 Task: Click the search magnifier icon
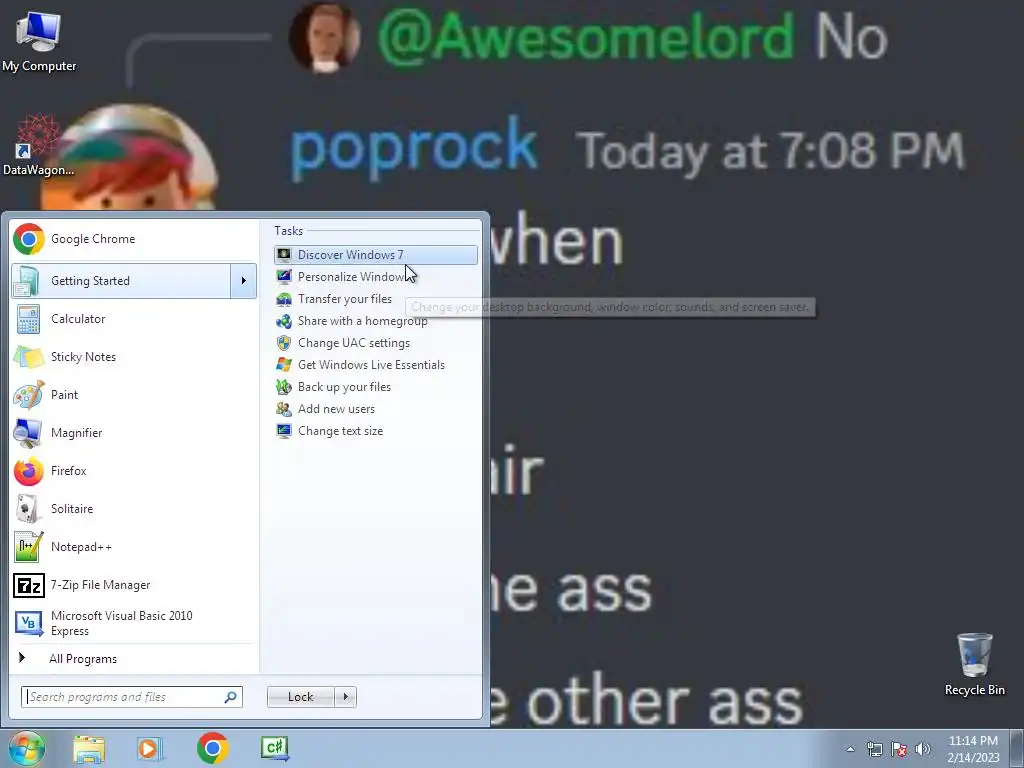(x=231, y=697)
